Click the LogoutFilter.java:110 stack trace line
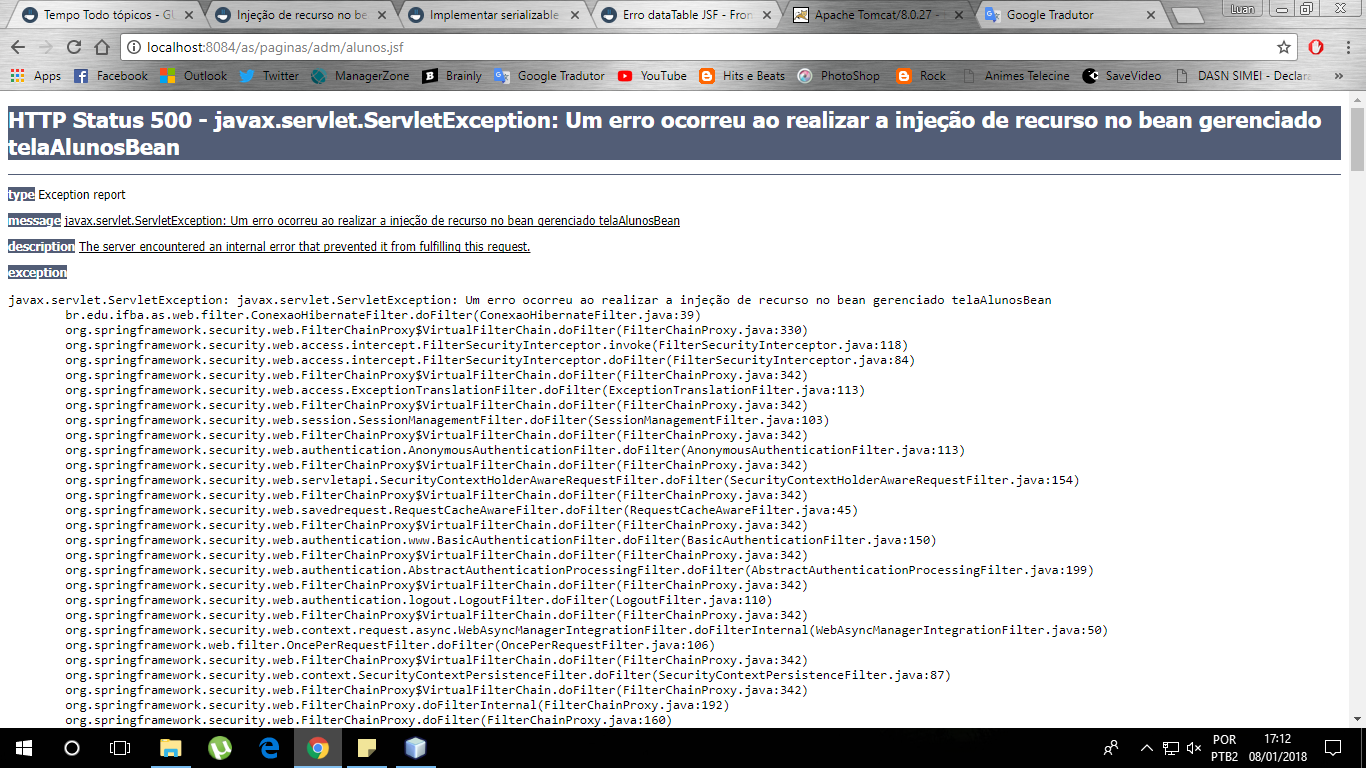Screen dimensions: 1366x768 [x=419, y=600]
